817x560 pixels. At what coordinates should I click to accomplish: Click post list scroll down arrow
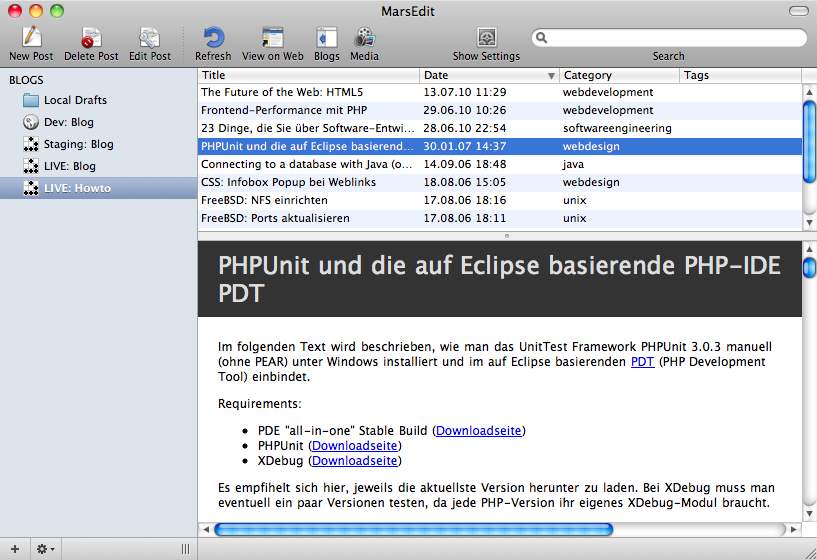809,222
